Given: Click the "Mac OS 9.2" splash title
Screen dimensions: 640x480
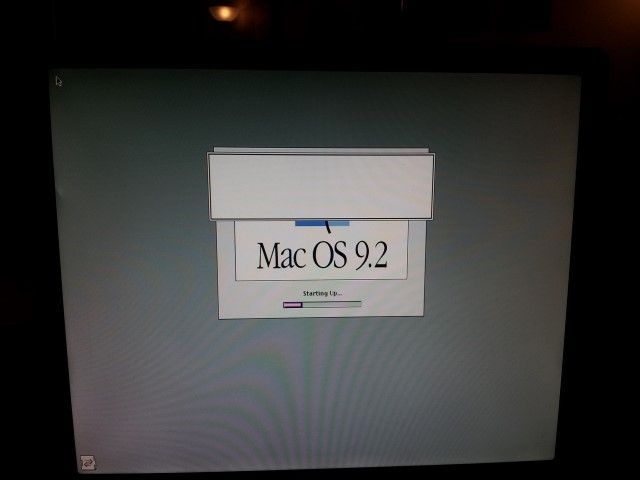Looking at the screenshot, I should pos(322,255).
